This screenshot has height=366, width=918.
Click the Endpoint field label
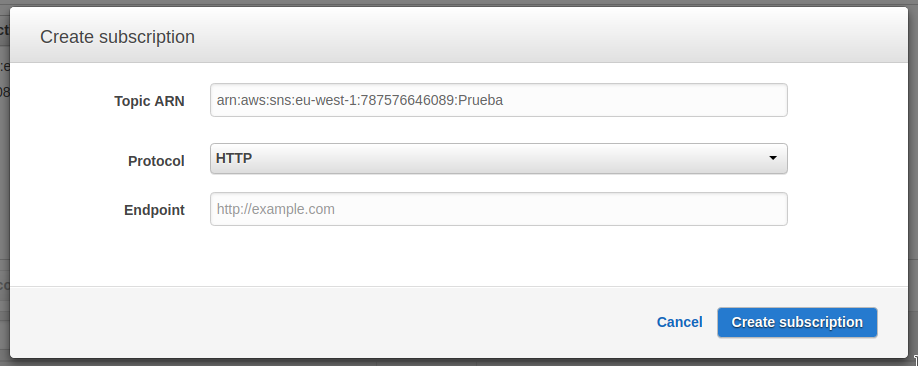click(154, 210)
